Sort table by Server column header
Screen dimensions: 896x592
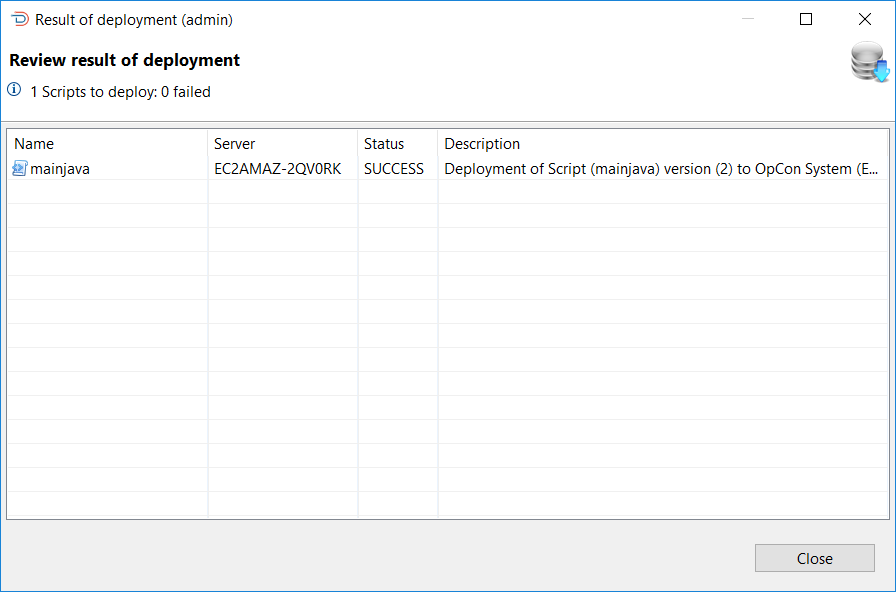click(283, 143)
